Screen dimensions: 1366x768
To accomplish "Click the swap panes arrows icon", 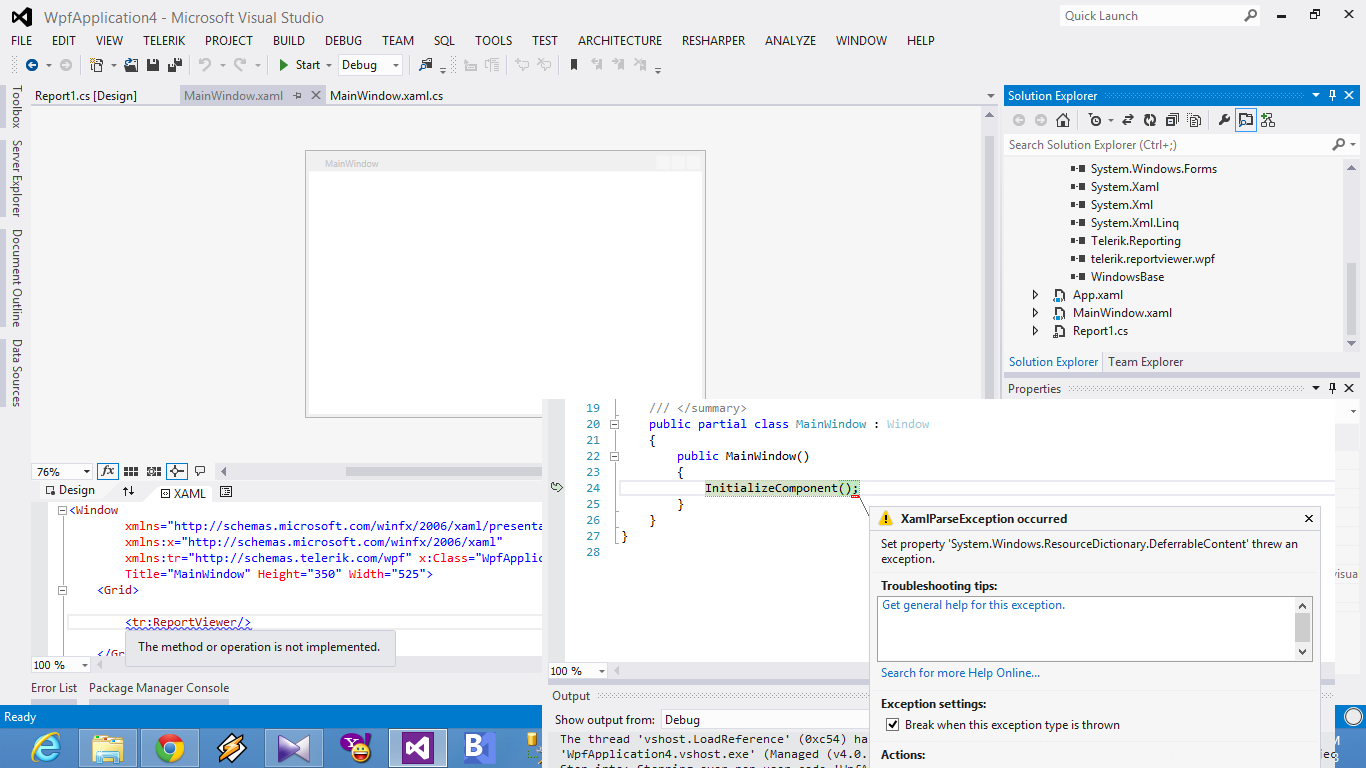I will click(x=128, y=492).
